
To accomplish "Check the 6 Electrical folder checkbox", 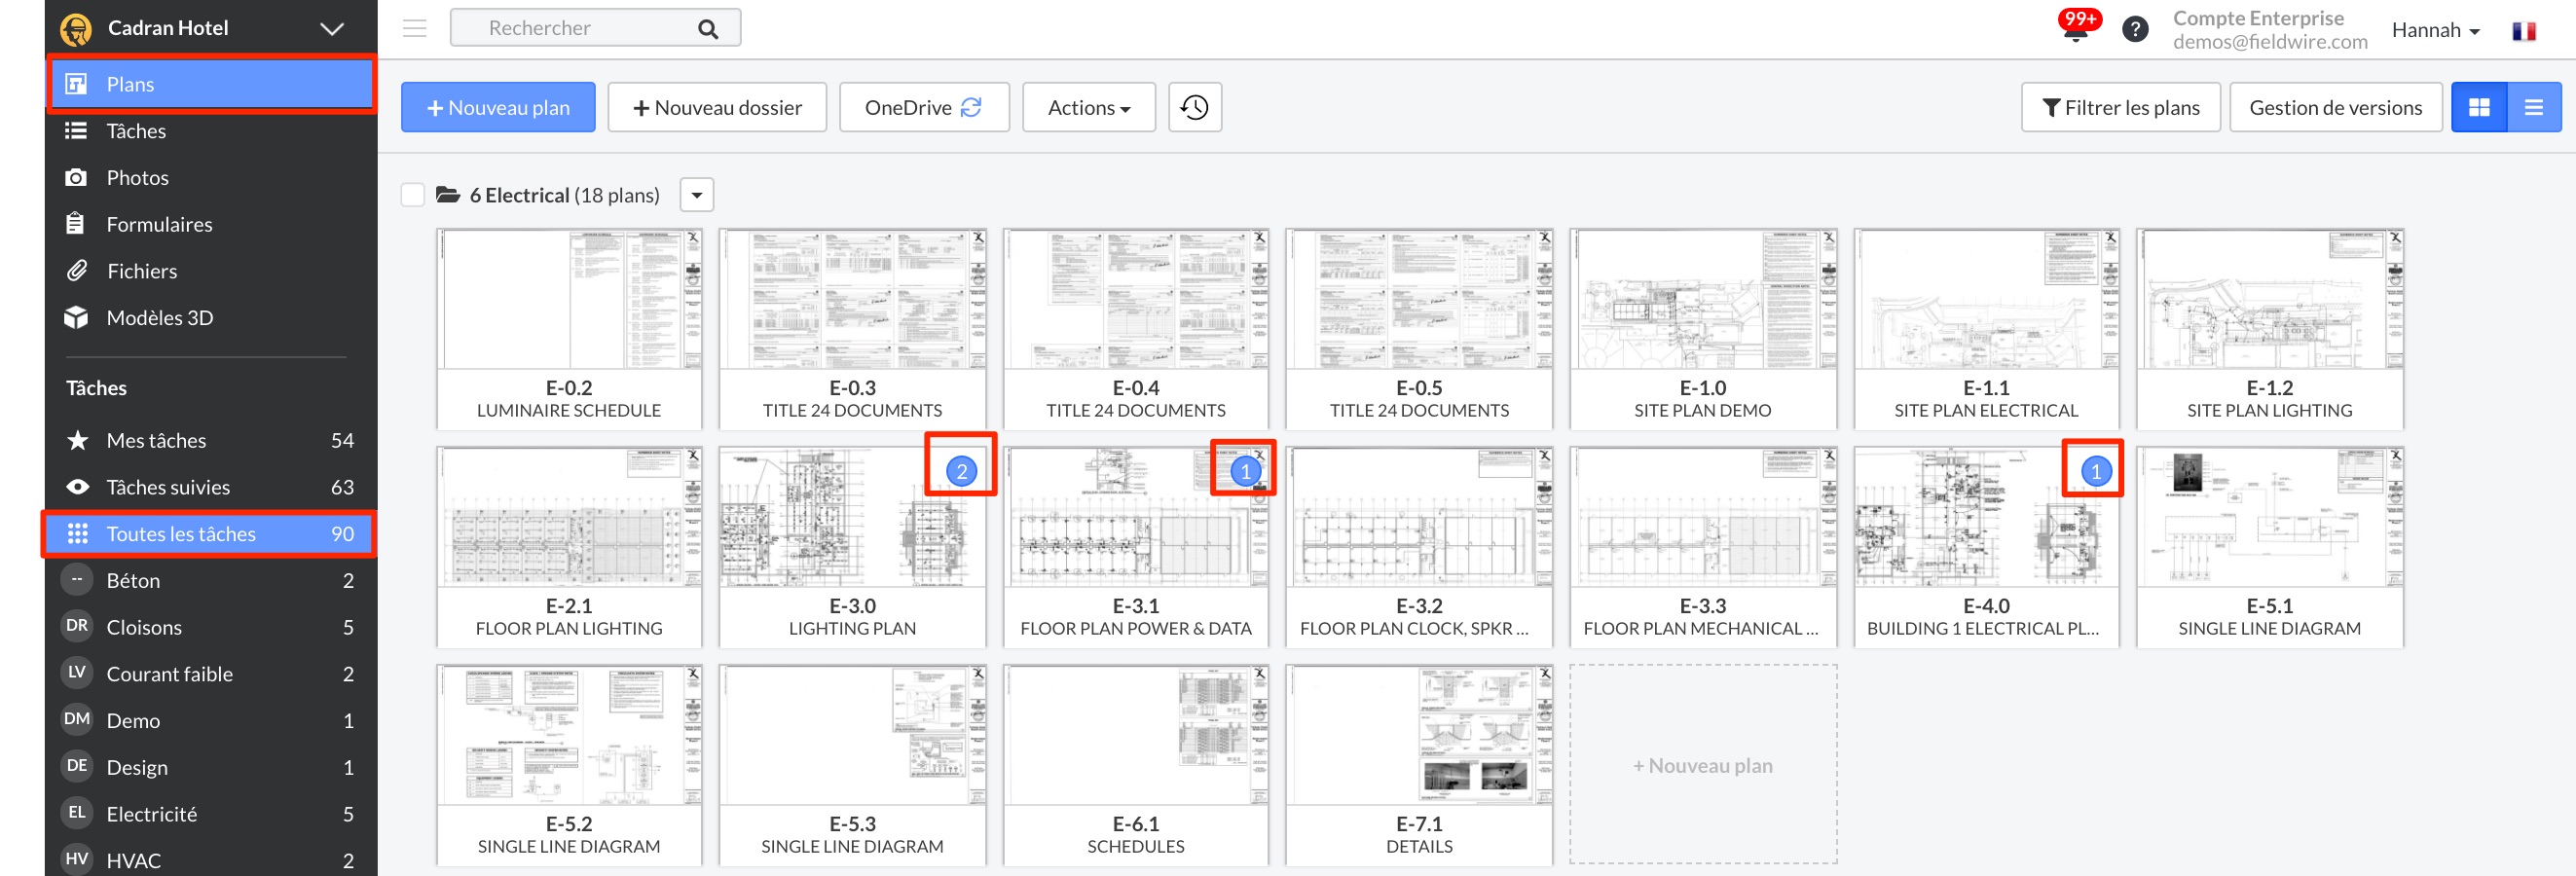I will point(413,194).
